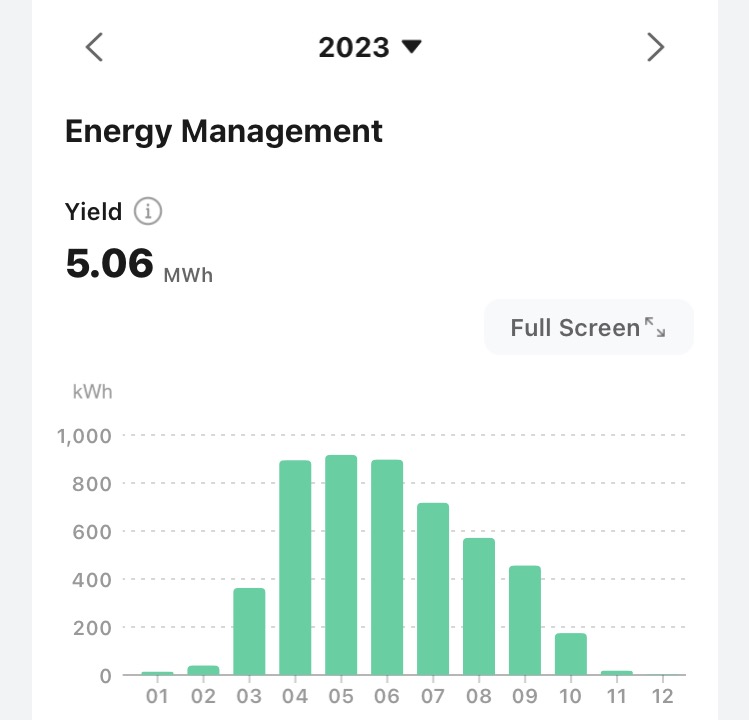Tap the January bar in chart
749x720 pixels.
[x=157, y=673]
